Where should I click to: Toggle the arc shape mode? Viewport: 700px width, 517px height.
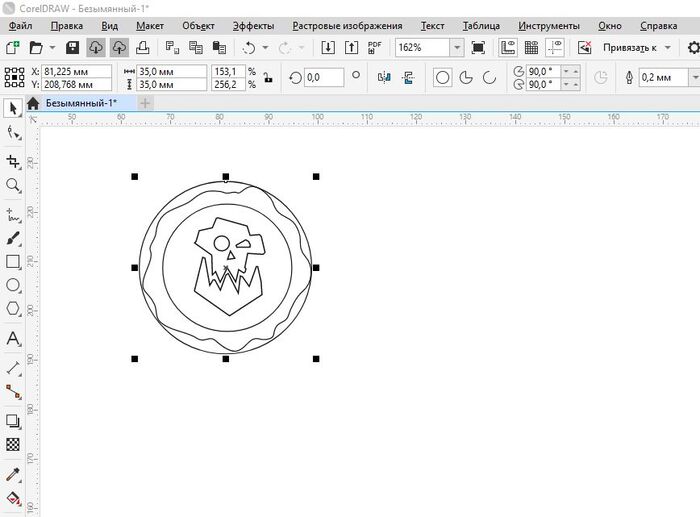489,77
